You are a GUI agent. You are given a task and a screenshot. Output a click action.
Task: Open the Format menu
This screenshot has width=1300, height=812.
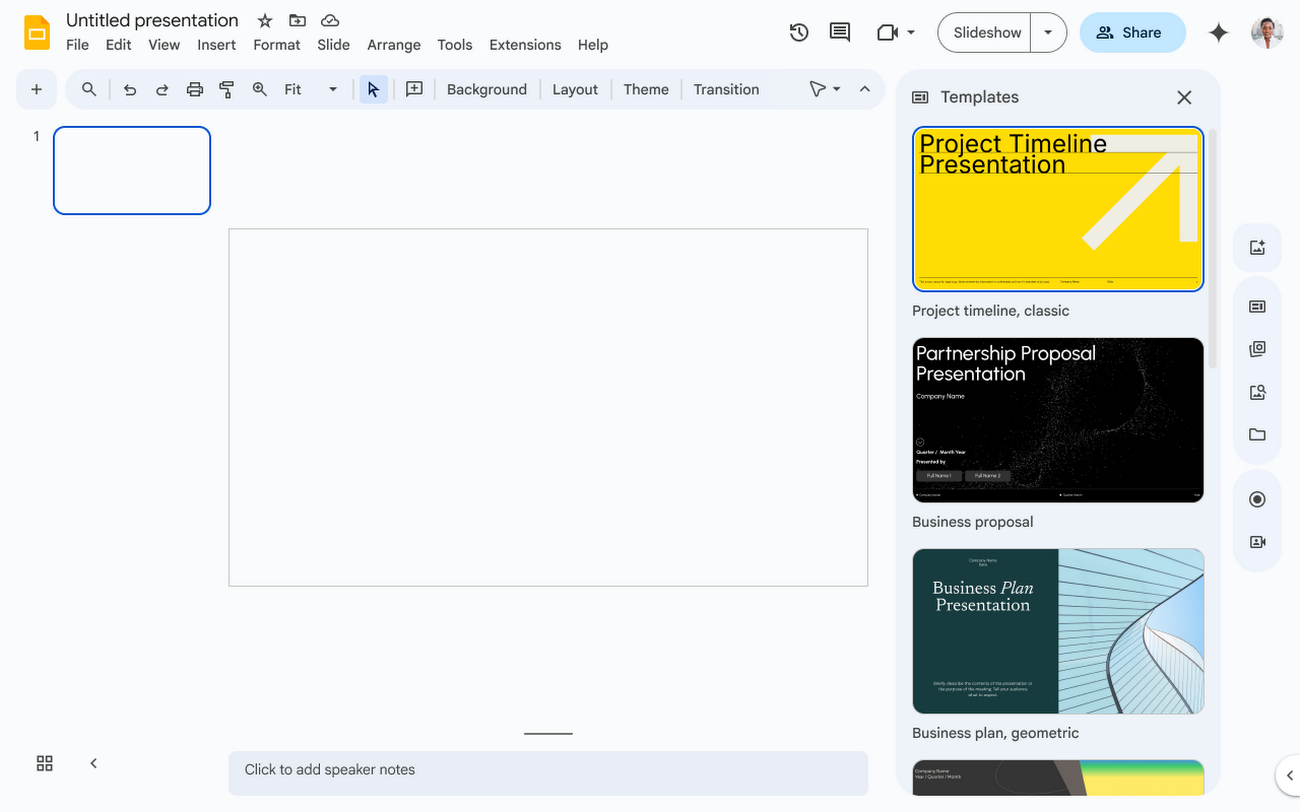click(277, 45)
